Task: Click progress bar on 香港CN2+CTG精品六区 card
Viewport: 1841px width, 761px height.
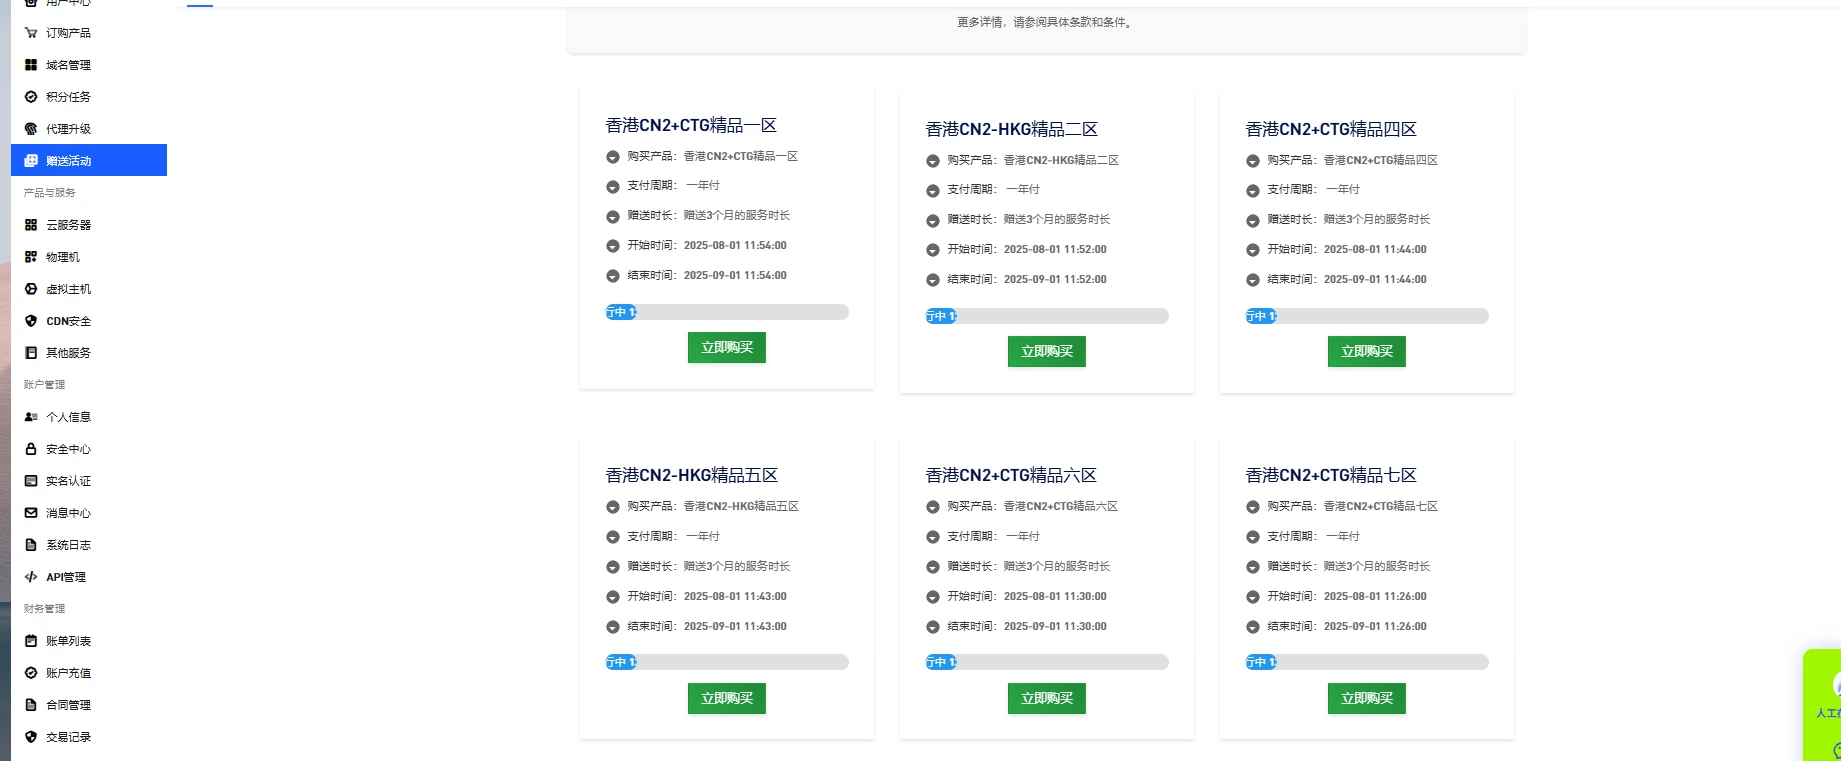Action: tap(1047, 662)
